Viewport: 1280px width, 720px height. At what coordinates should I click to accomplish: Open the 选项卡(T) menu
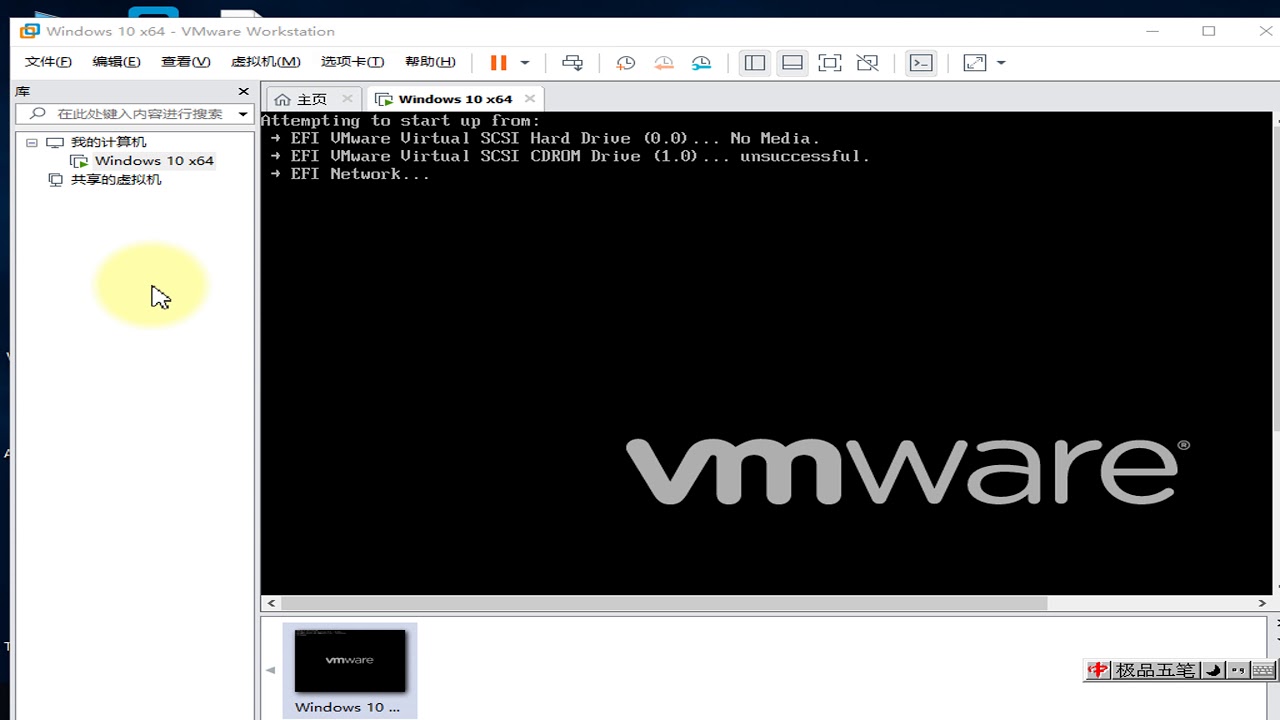[x=352, y=62]
